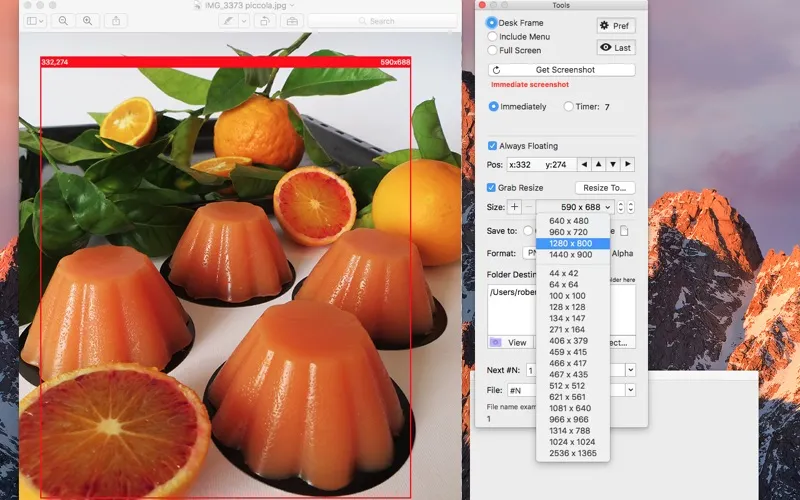Click the markup pen icon in Preview
This screenshot has height=500, width=800.
(x=228, y=21)
